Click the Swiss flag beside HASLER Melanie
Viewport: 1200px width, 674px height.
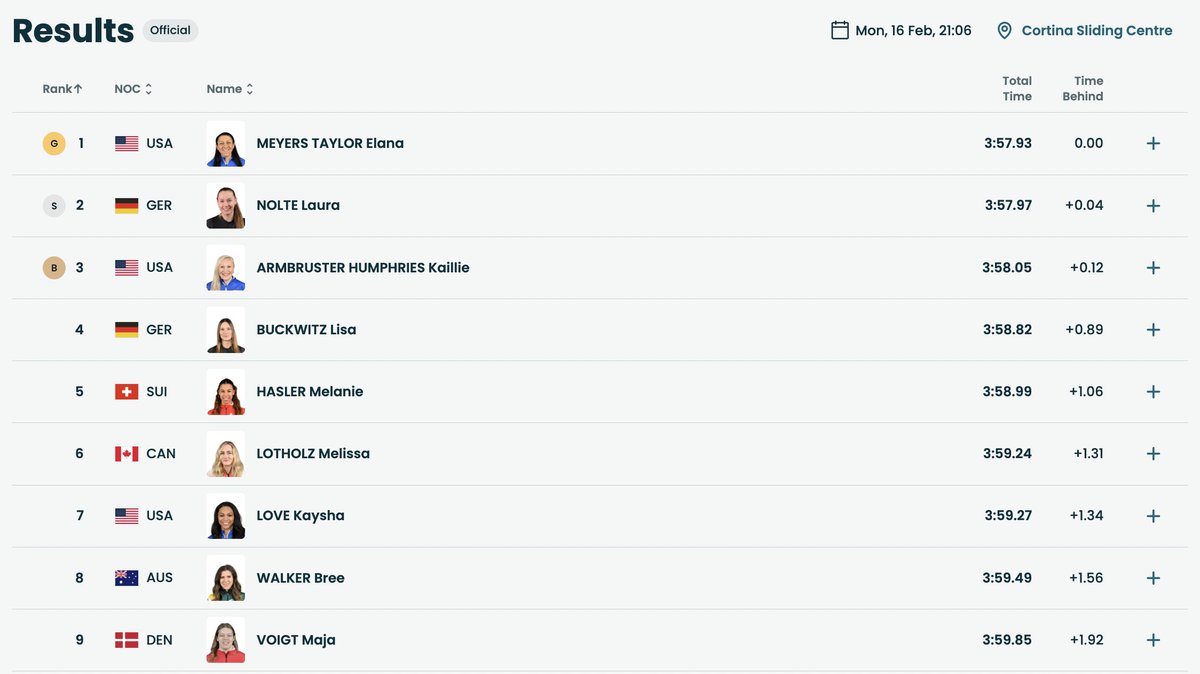tap(127, 392)
